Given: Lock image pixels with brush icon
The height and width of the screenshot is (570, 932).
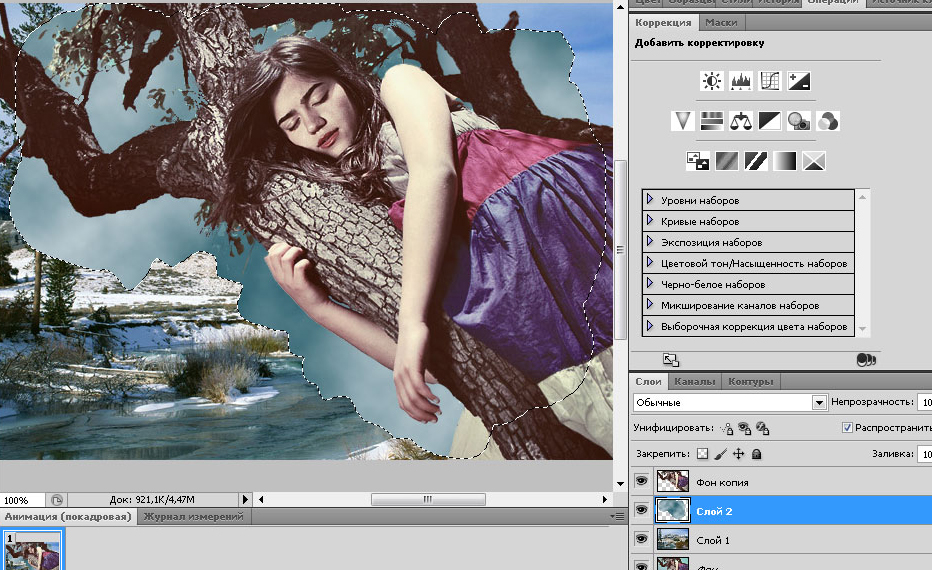Looking at the screenshot, I should [x=720, y=454].
